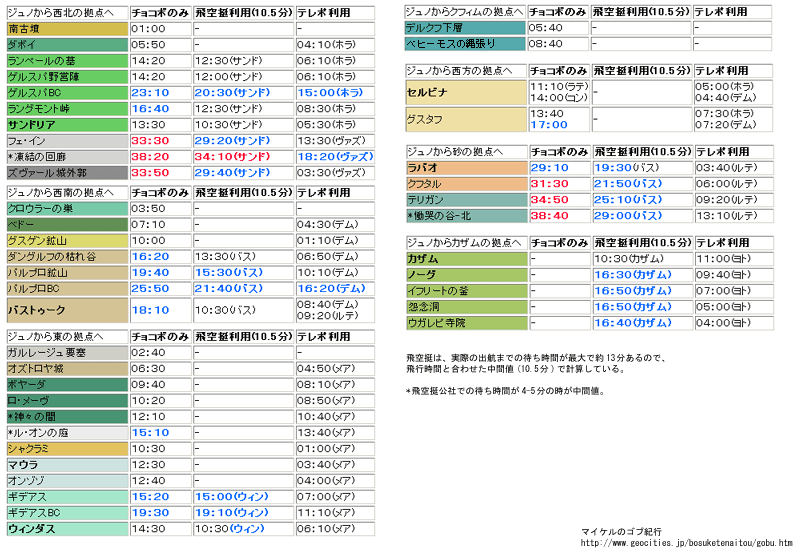800x552 pixels.
Task: Click 13:10(ルテ) teleport time for 慟哭の谷-北
Action: (727, 216)
